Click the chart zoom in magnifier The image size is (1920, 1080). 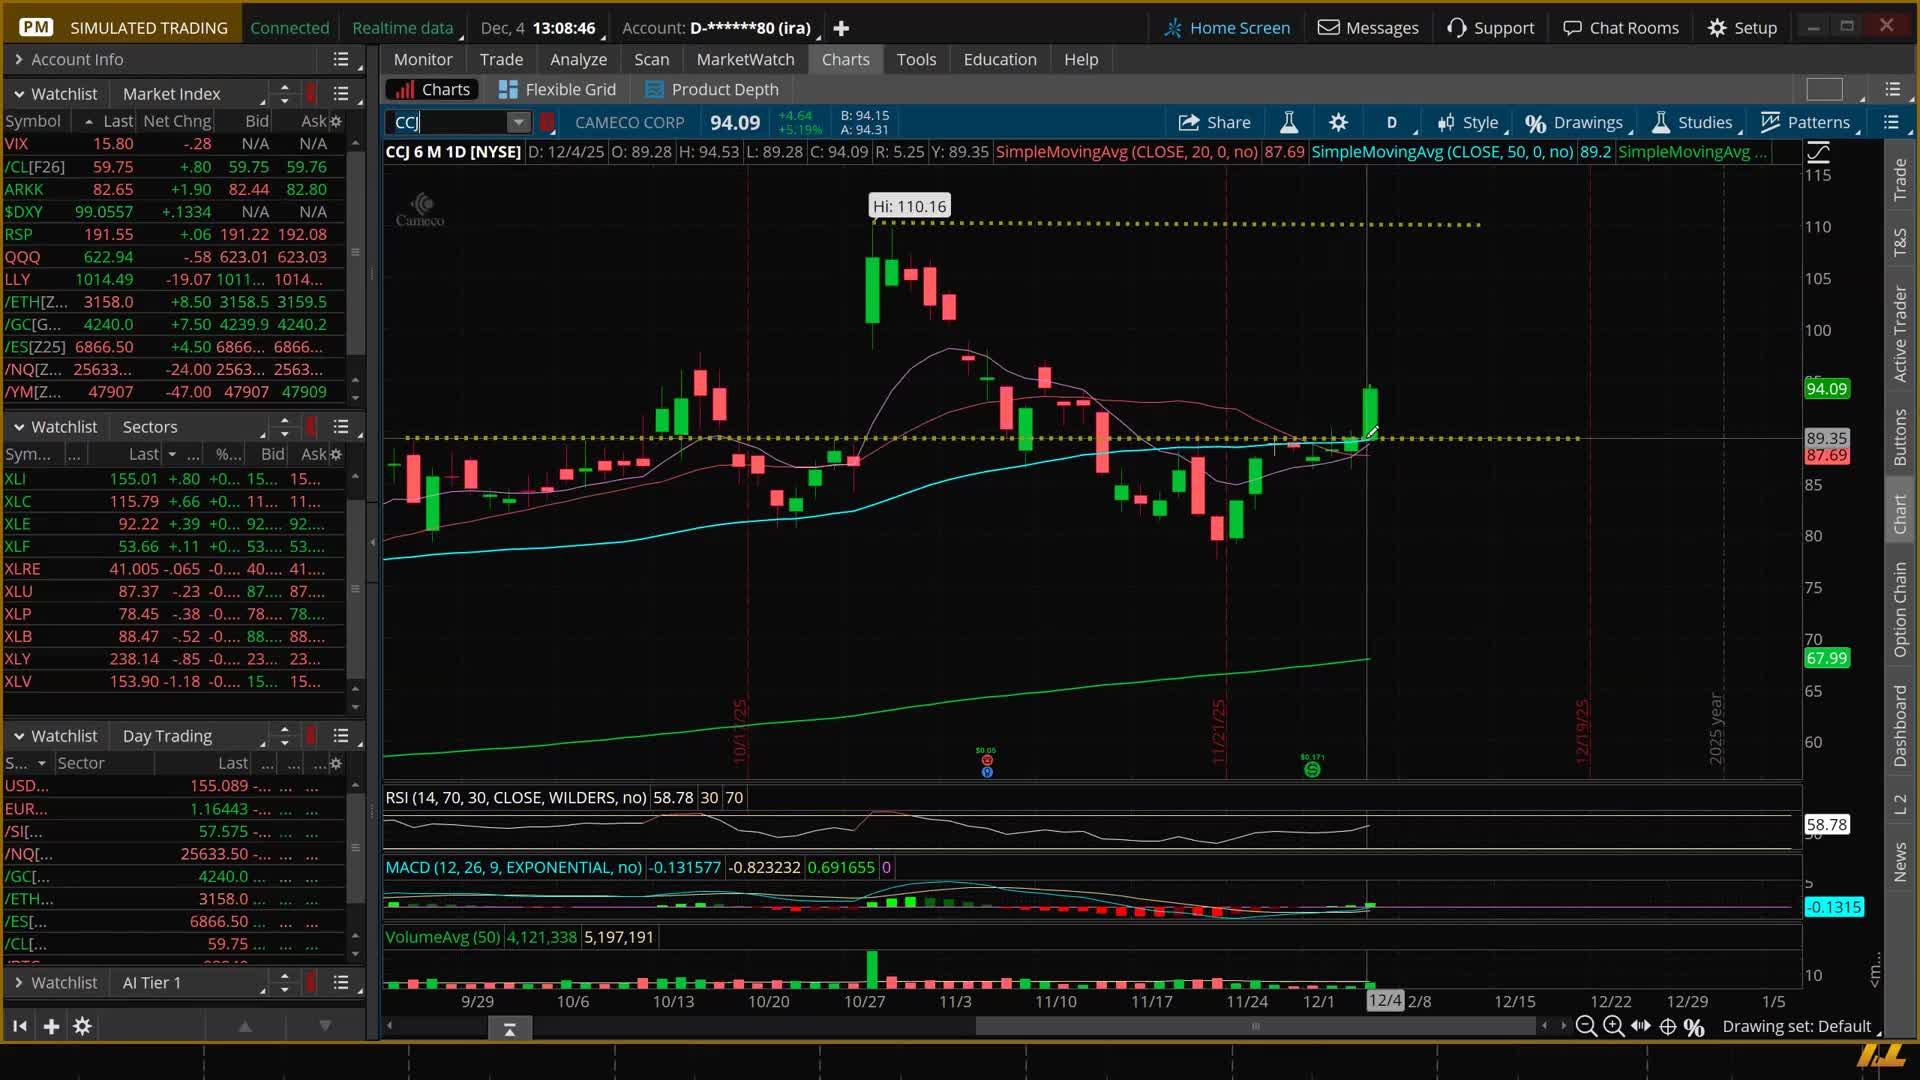[x=1613, y=1026]
